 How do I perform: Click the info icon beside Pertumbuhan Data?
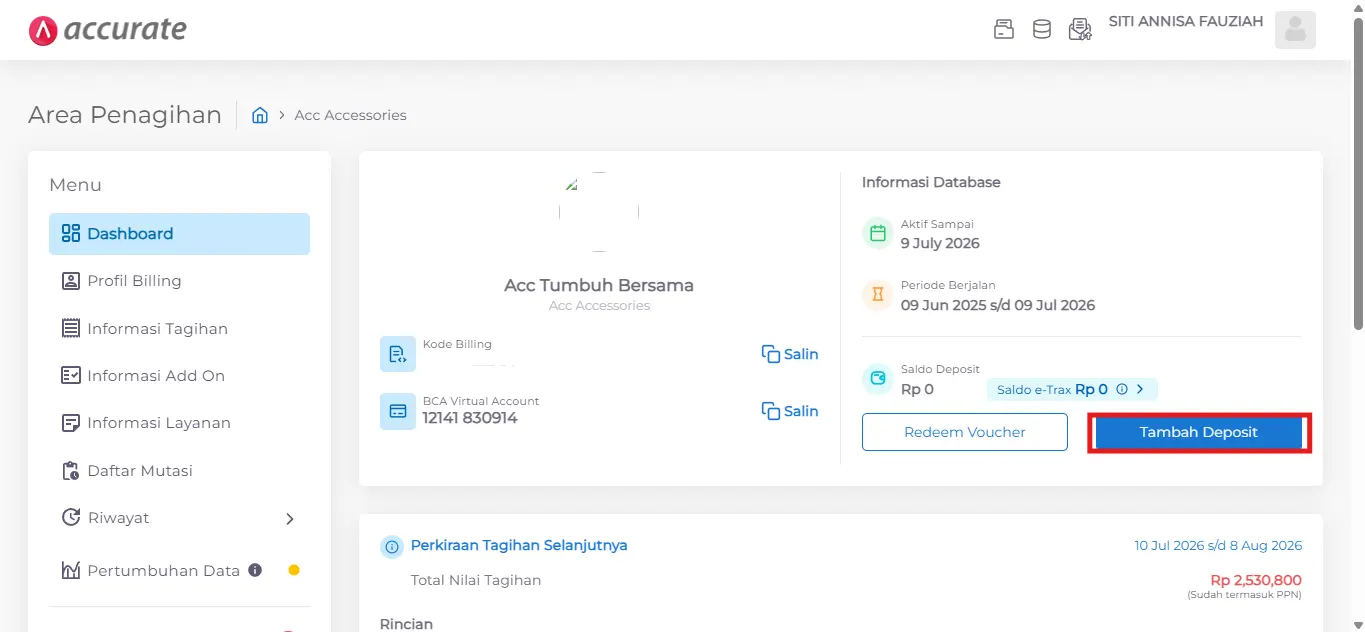pyautogui.click(x=254, y=570)
